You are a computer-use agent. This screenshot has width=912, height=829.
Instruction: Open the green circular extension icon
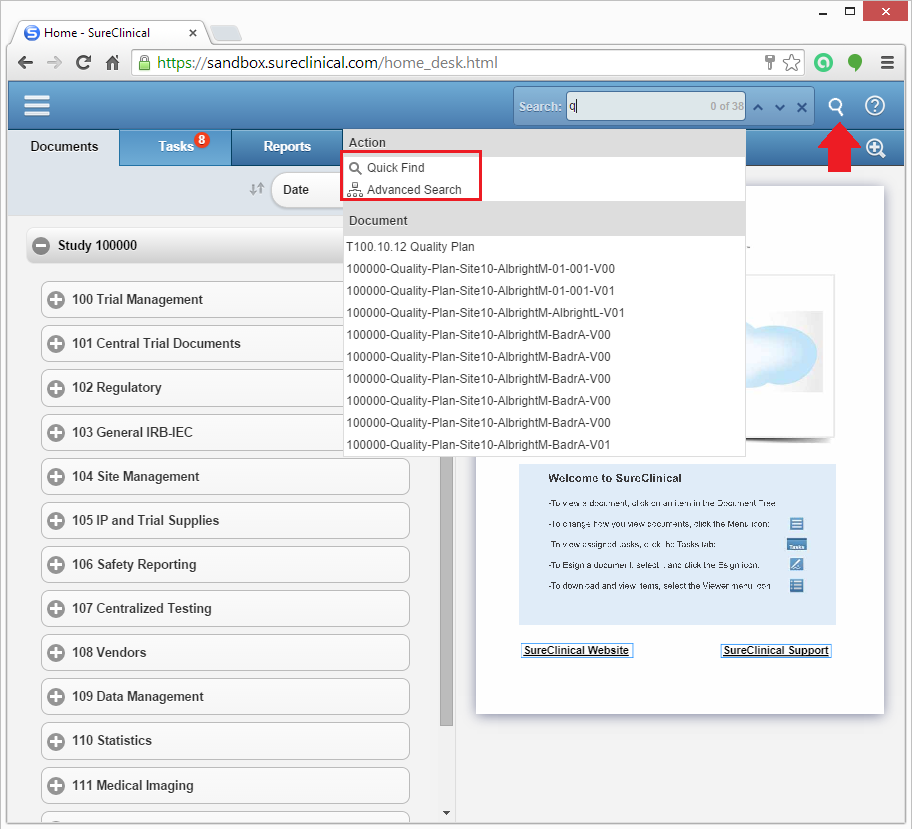[x=823, y=63]
